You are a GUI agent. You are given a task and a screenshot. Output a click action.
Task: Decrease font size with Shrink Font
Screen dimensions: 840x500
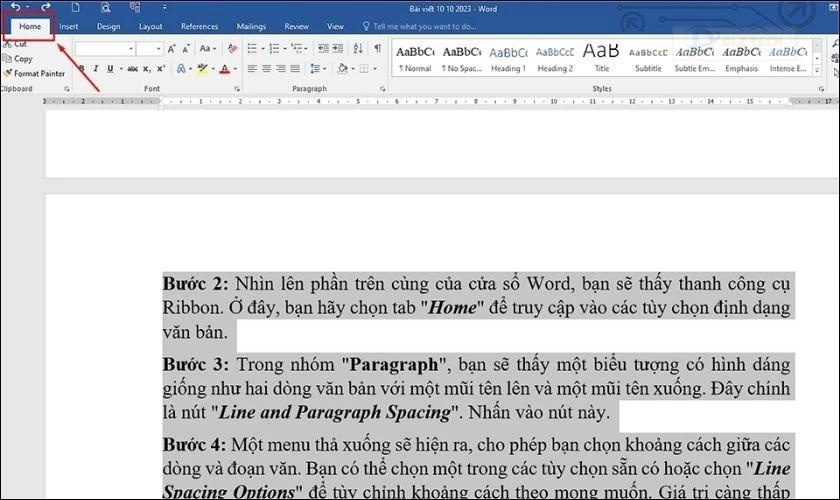coord(186,49)
